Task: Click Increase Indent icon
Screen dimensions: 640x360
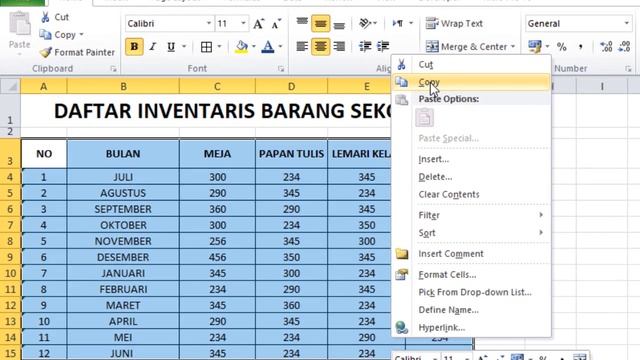Action: [x=383, y=47]
